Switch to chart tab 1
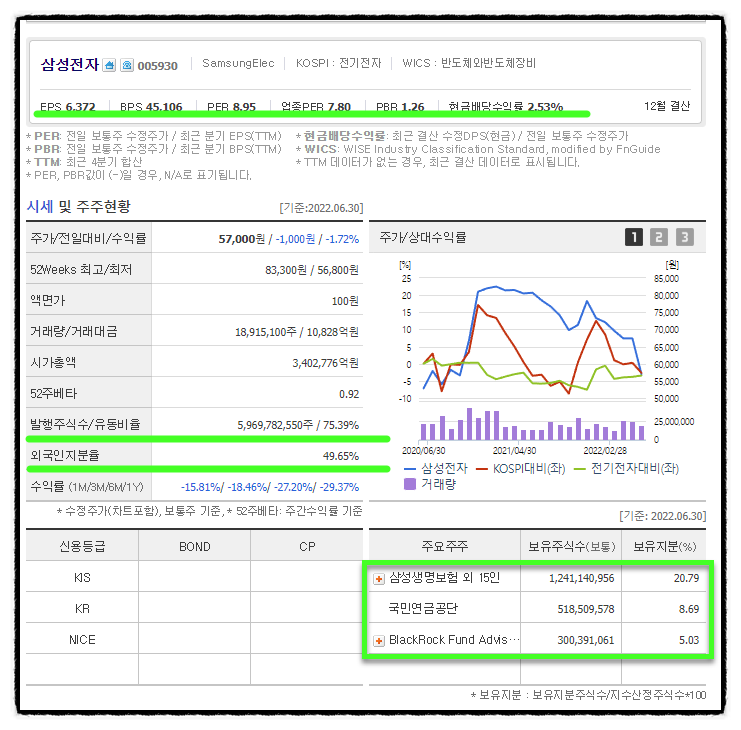This screenshot has height=730, width=741. tap(634, 237)
